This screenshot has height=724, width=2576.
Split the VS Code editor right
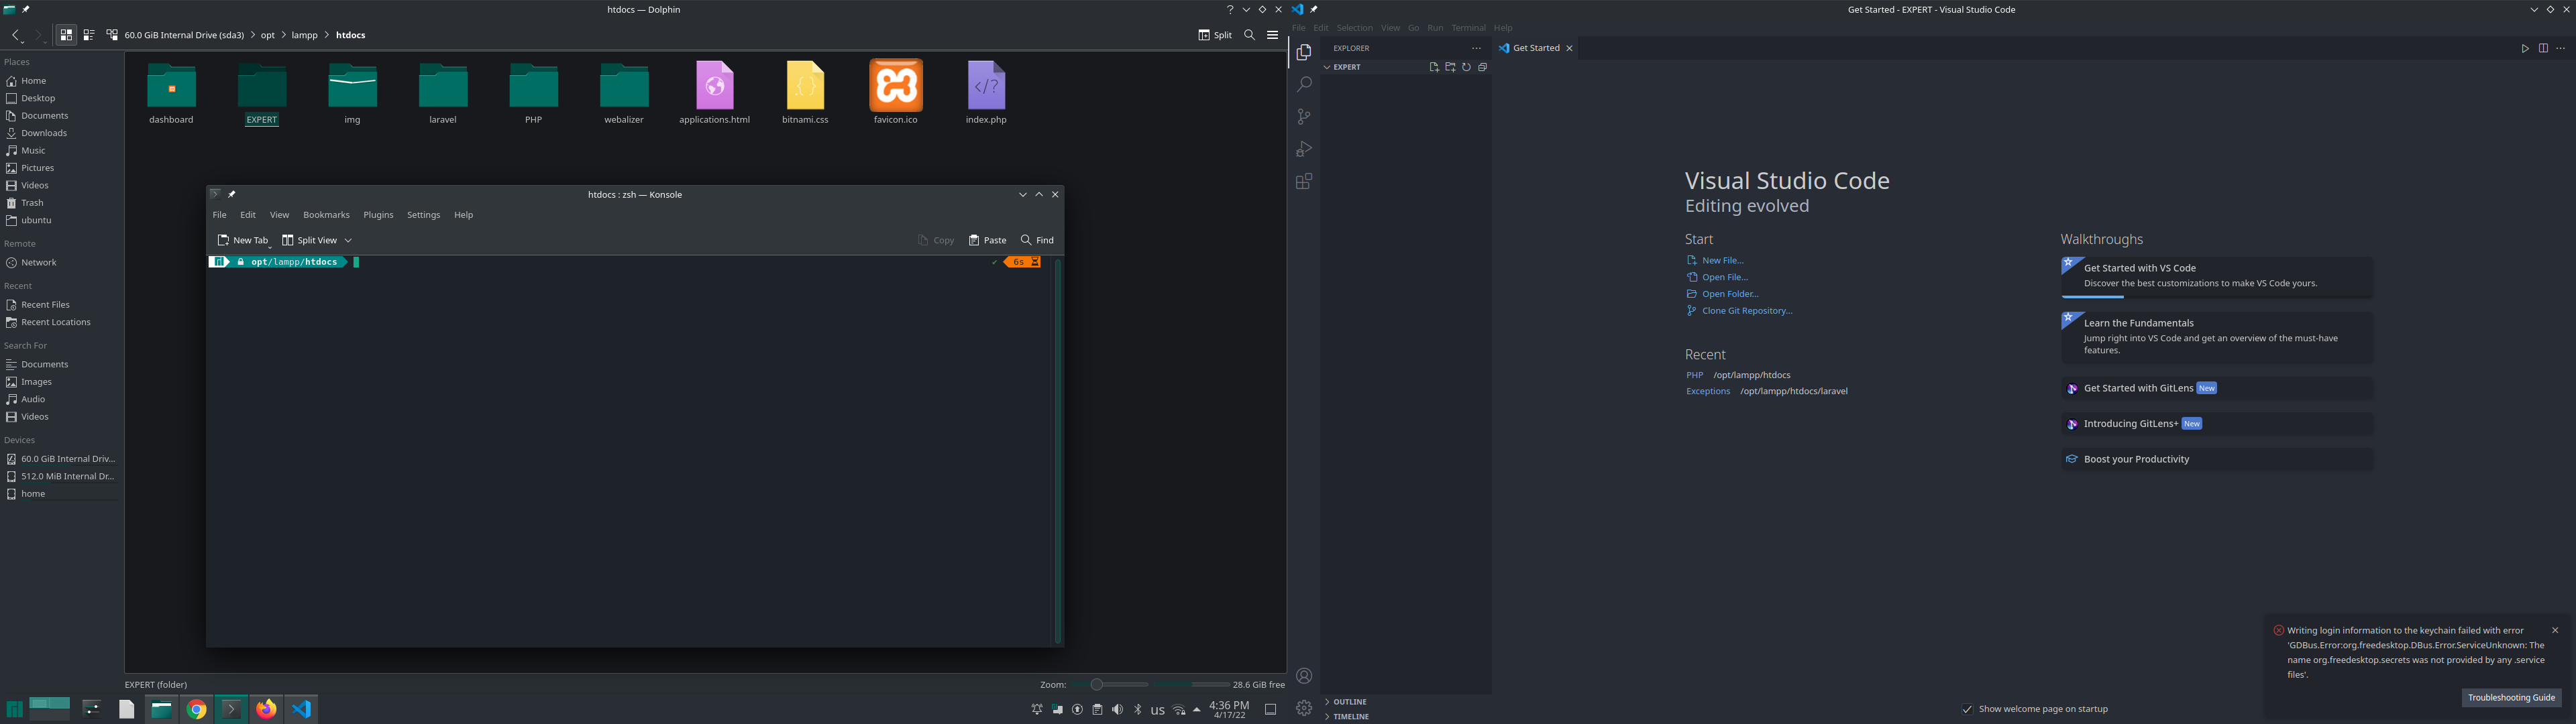tap(2543, 48)
